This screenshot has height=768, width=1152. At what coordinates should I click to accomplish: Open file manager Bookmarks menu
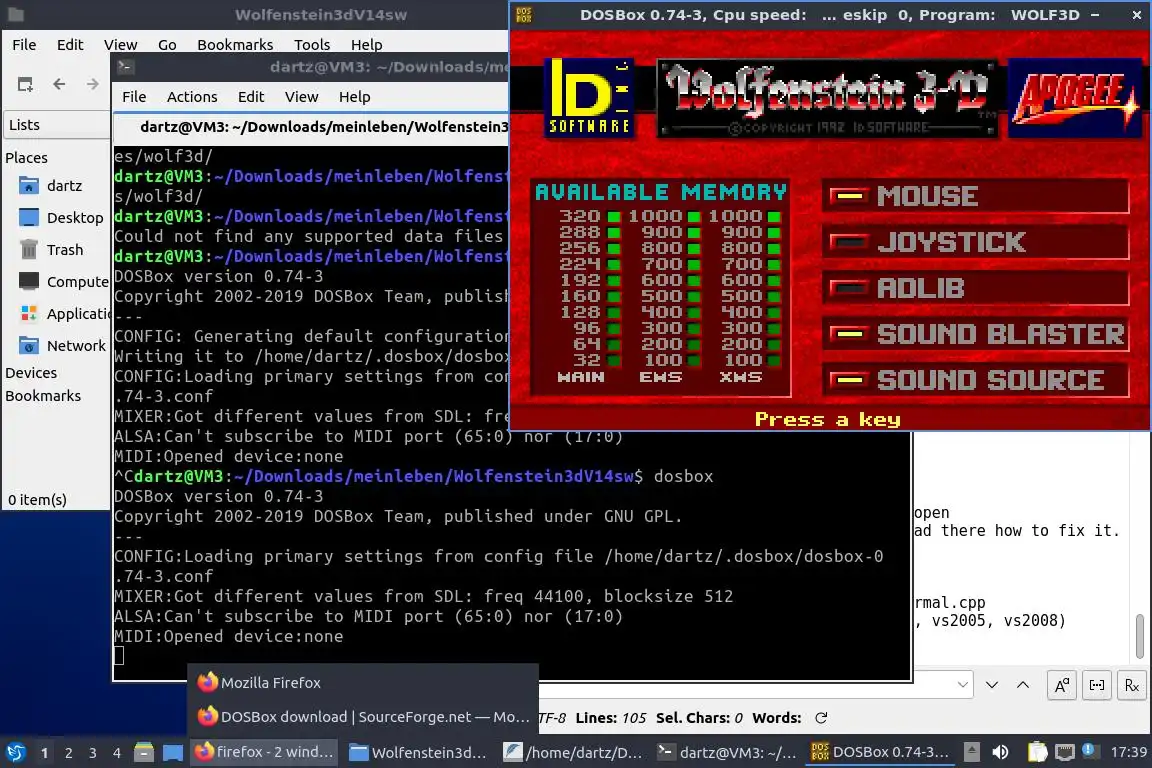tap(235, 45)
